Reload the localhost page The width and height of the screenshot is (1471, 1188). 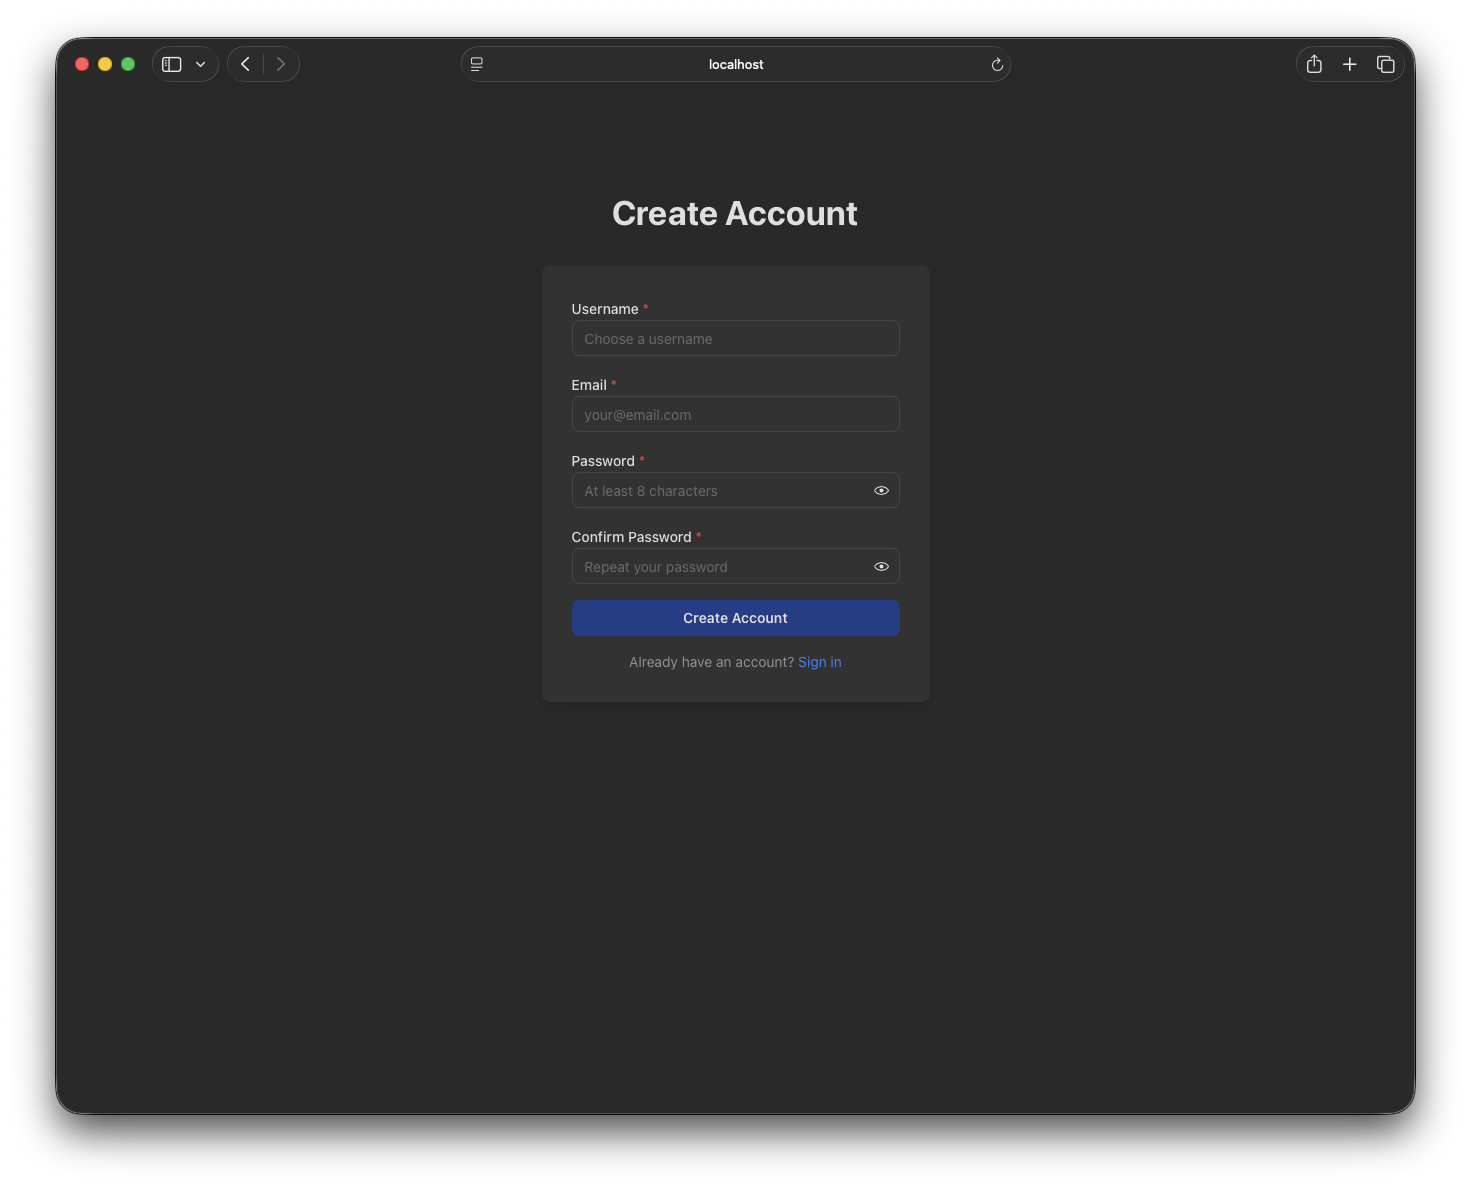click(x=997, y=64)
